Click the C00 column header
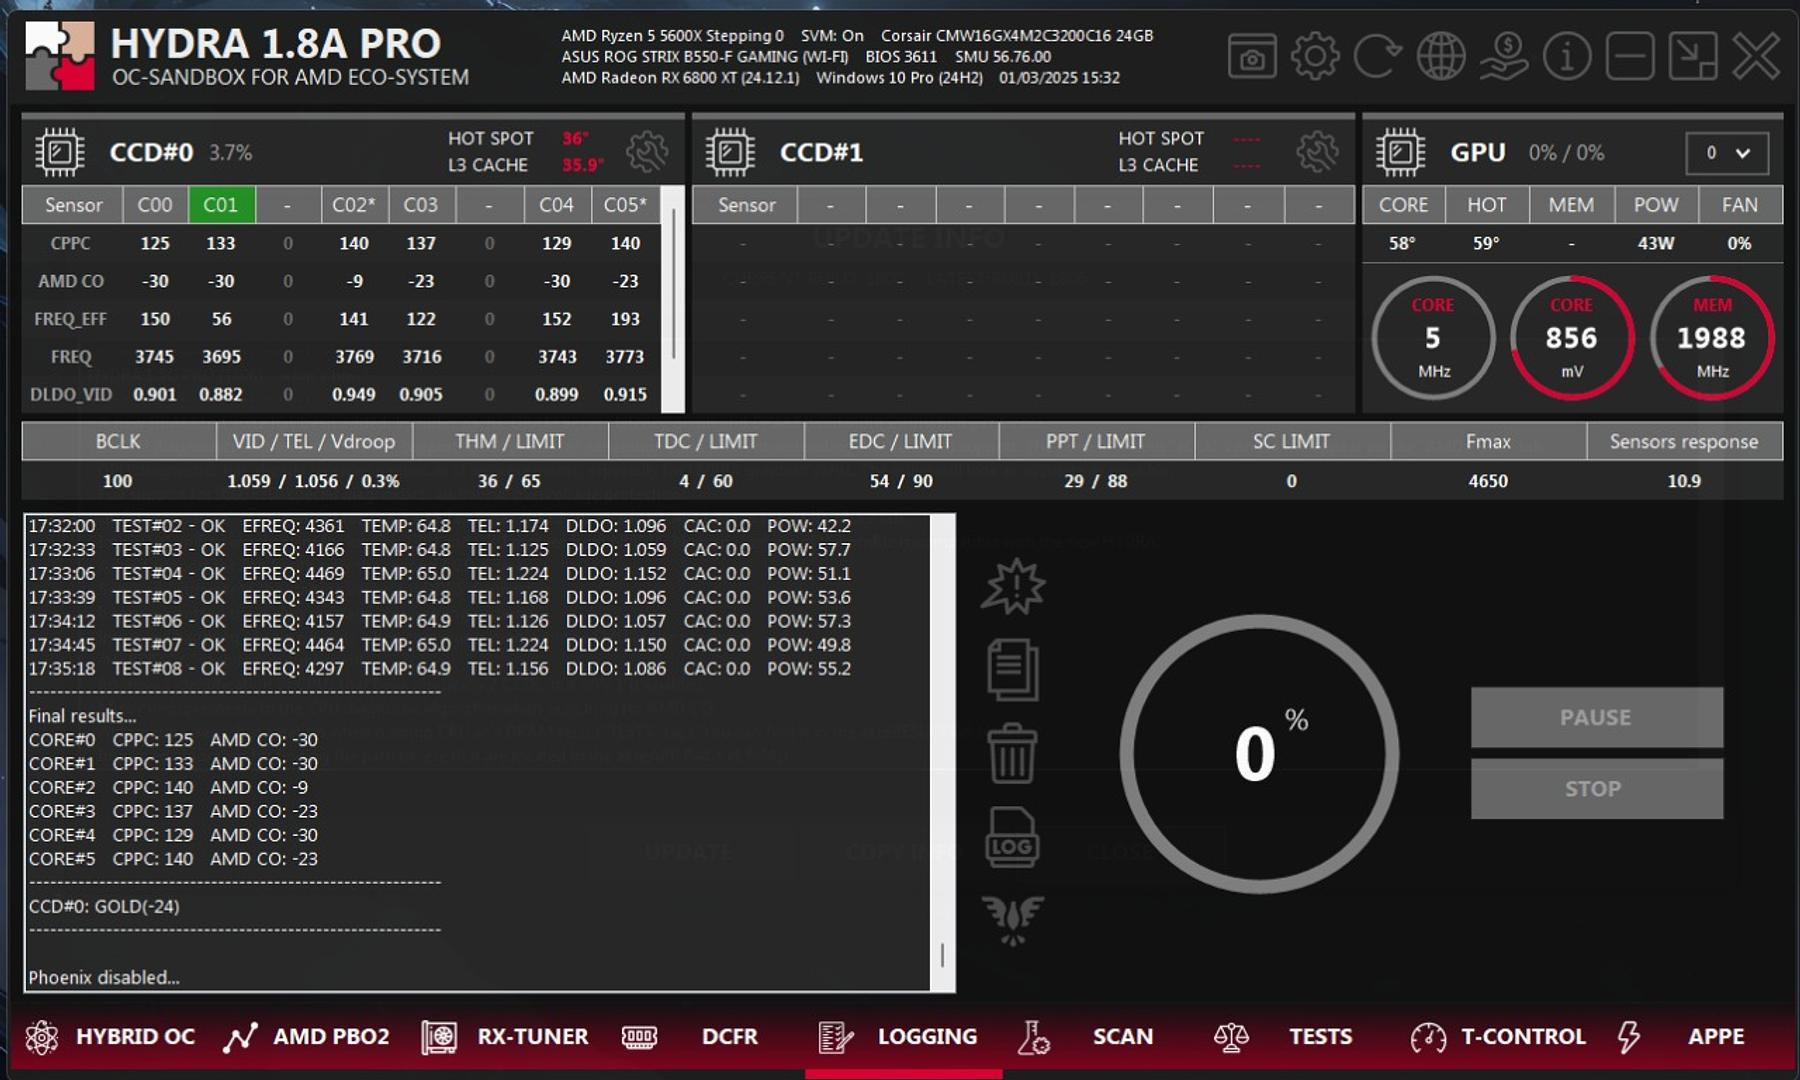Screen dimensions: 1800x1080 155,205
